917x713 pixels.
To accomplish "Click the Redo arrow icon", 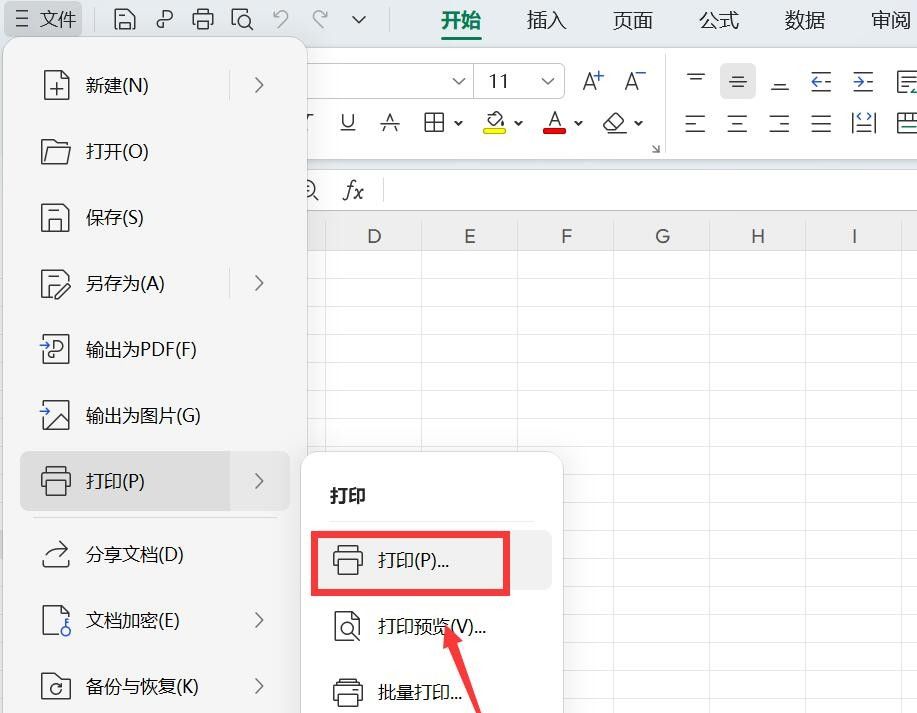I will [319, 19].
